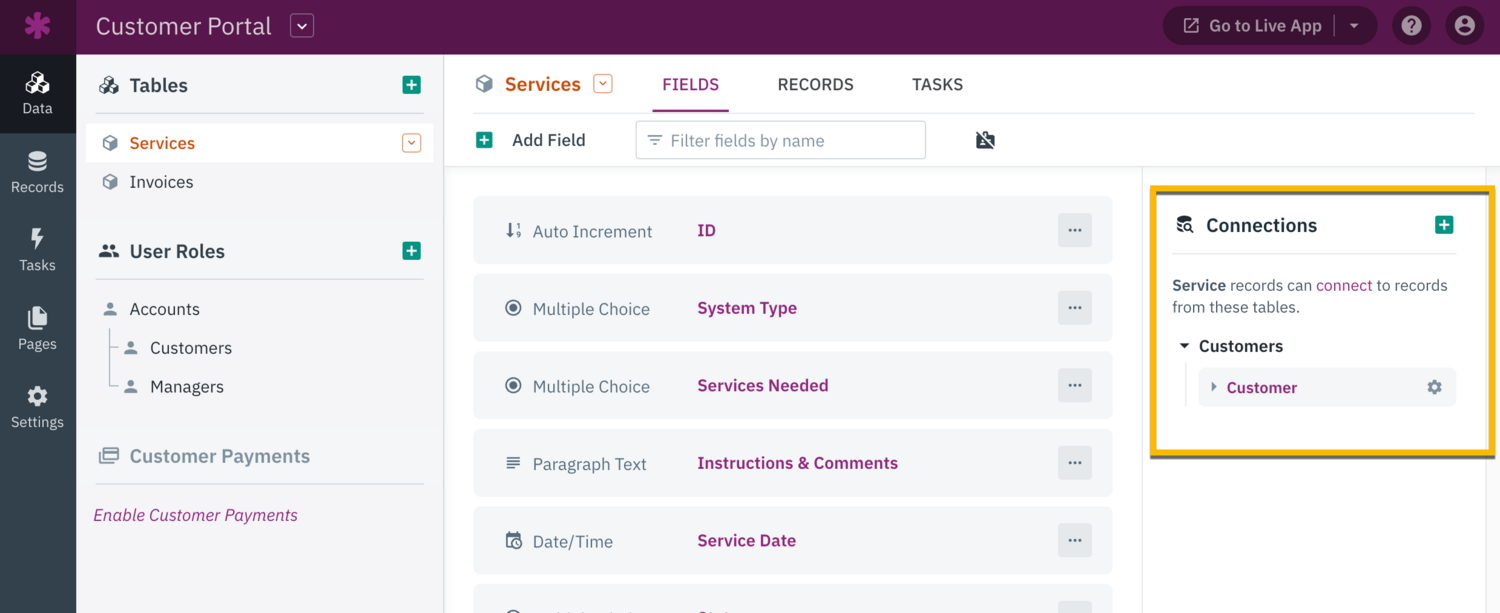Open Settings from the left sidebar
The image size is (1500, 613).
pos(37,407)
